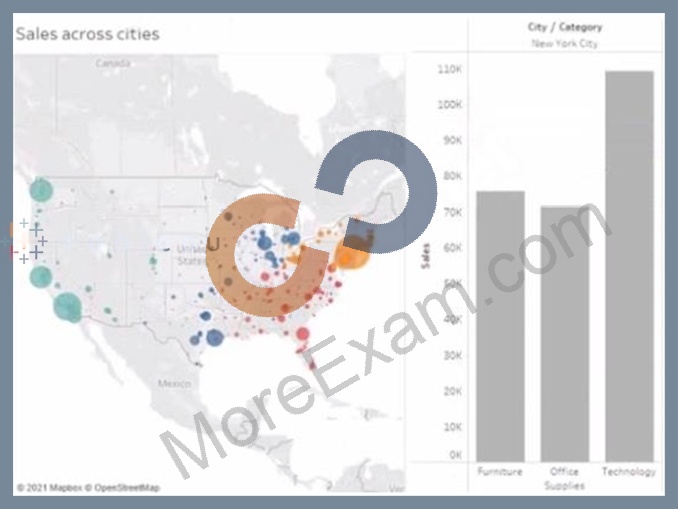678x509 pixels.
Task: Click the Furniture category label
Action: pos(500,471)
